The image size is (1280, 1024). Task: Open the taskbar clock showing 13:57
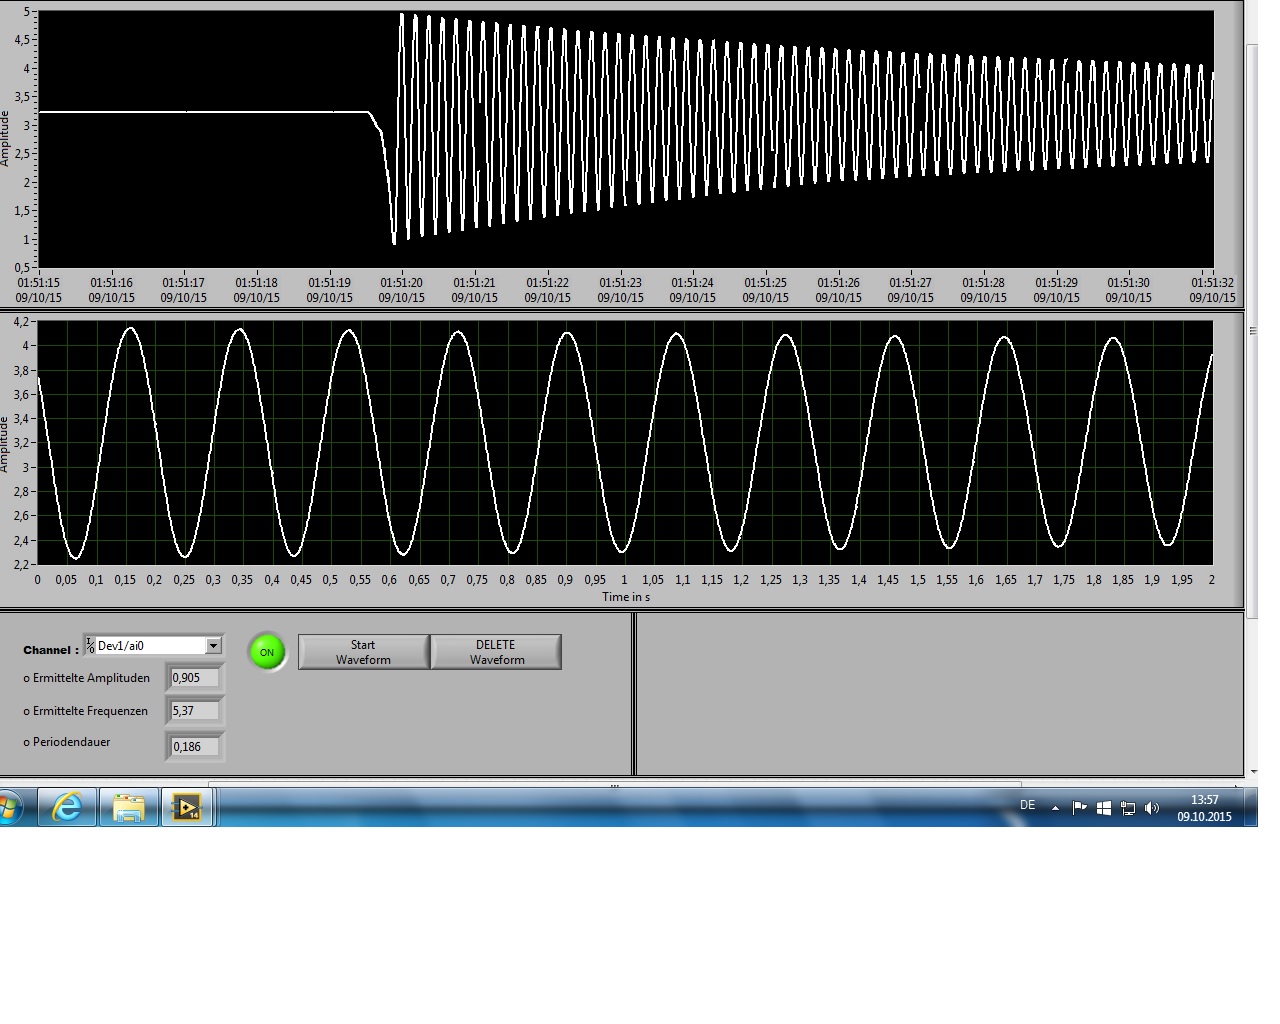pyautogui.click(x=1204, y=808)
